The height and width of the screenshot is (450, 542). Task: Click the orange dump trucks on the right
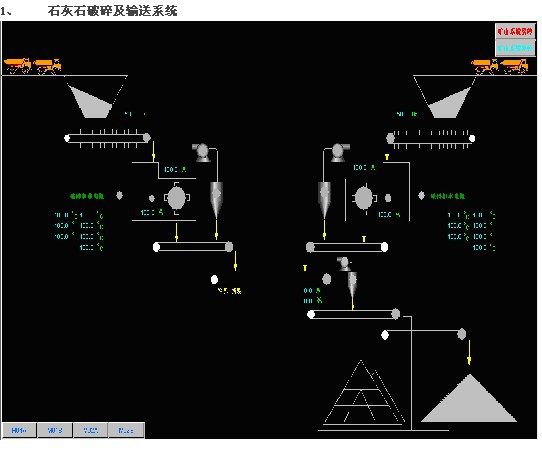coord(499,66)
